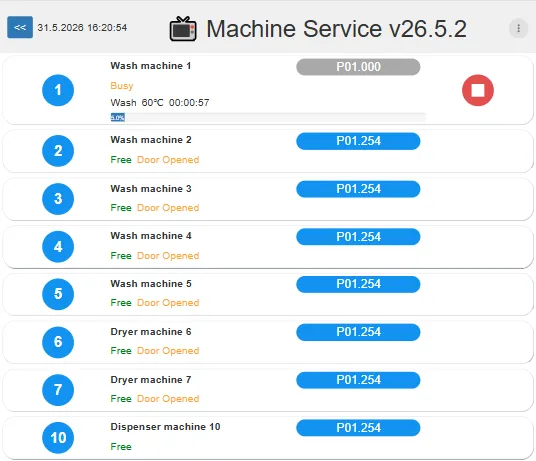Click the 'Dispenser machine 10' title
The height and width of the screenshot is (461, 536).
(x=165, y=427)
